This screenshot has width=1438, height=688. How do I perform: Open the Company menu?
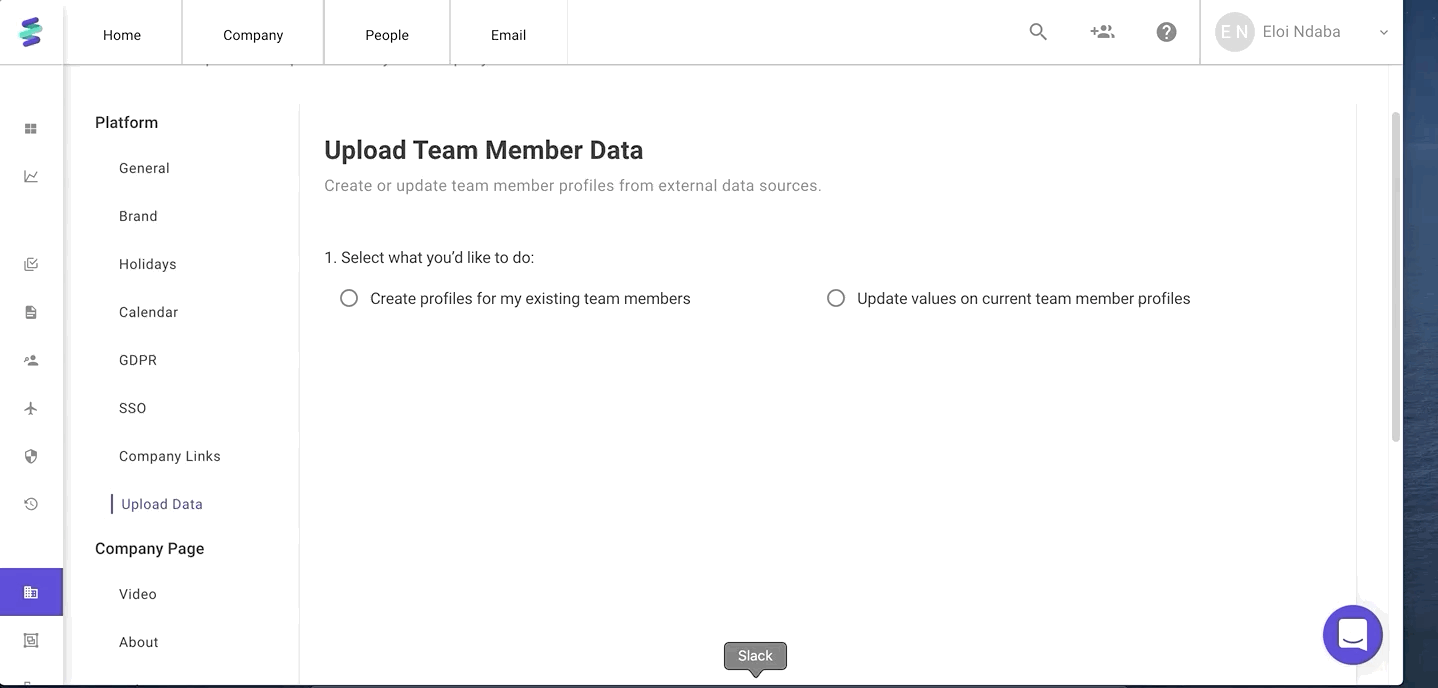[253, 35]
